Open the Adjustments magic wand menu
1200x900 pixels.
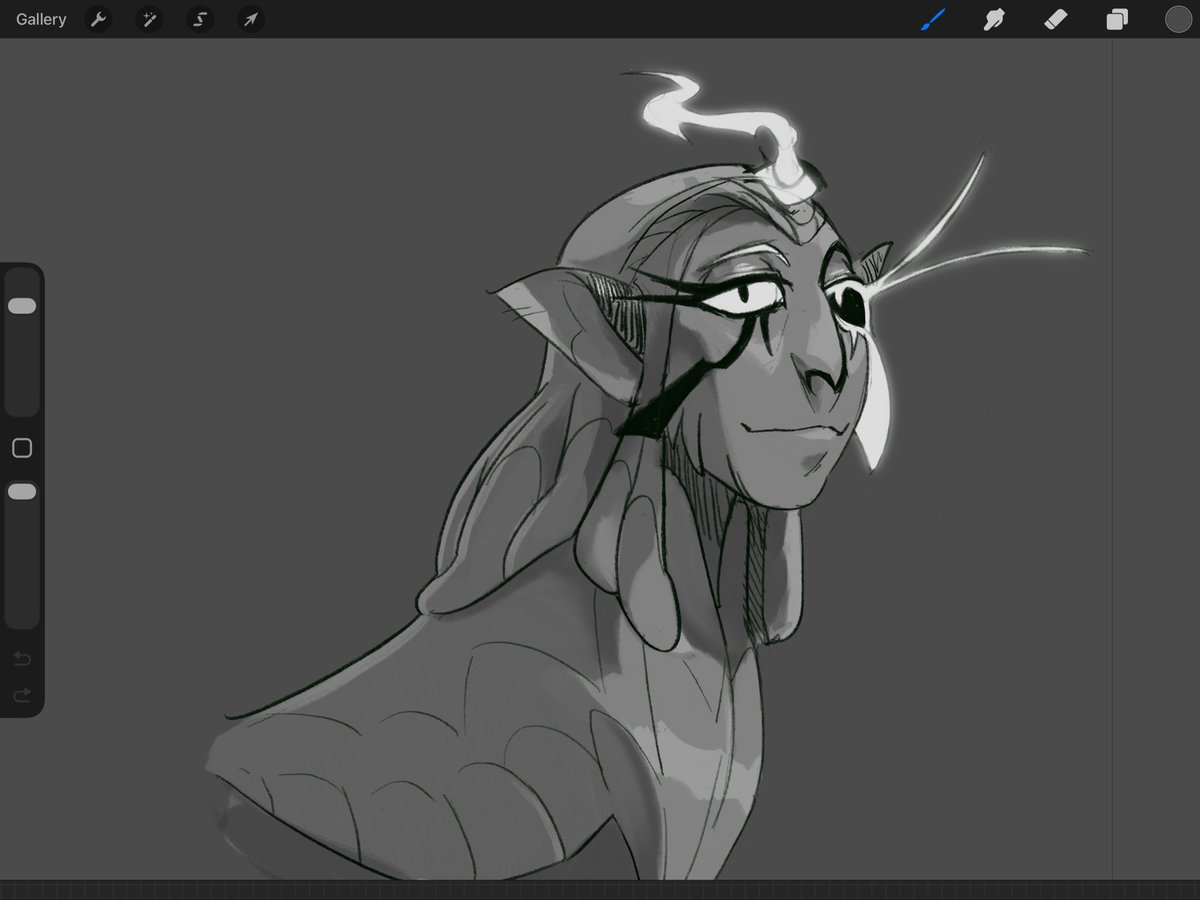(x=149, y=19)
